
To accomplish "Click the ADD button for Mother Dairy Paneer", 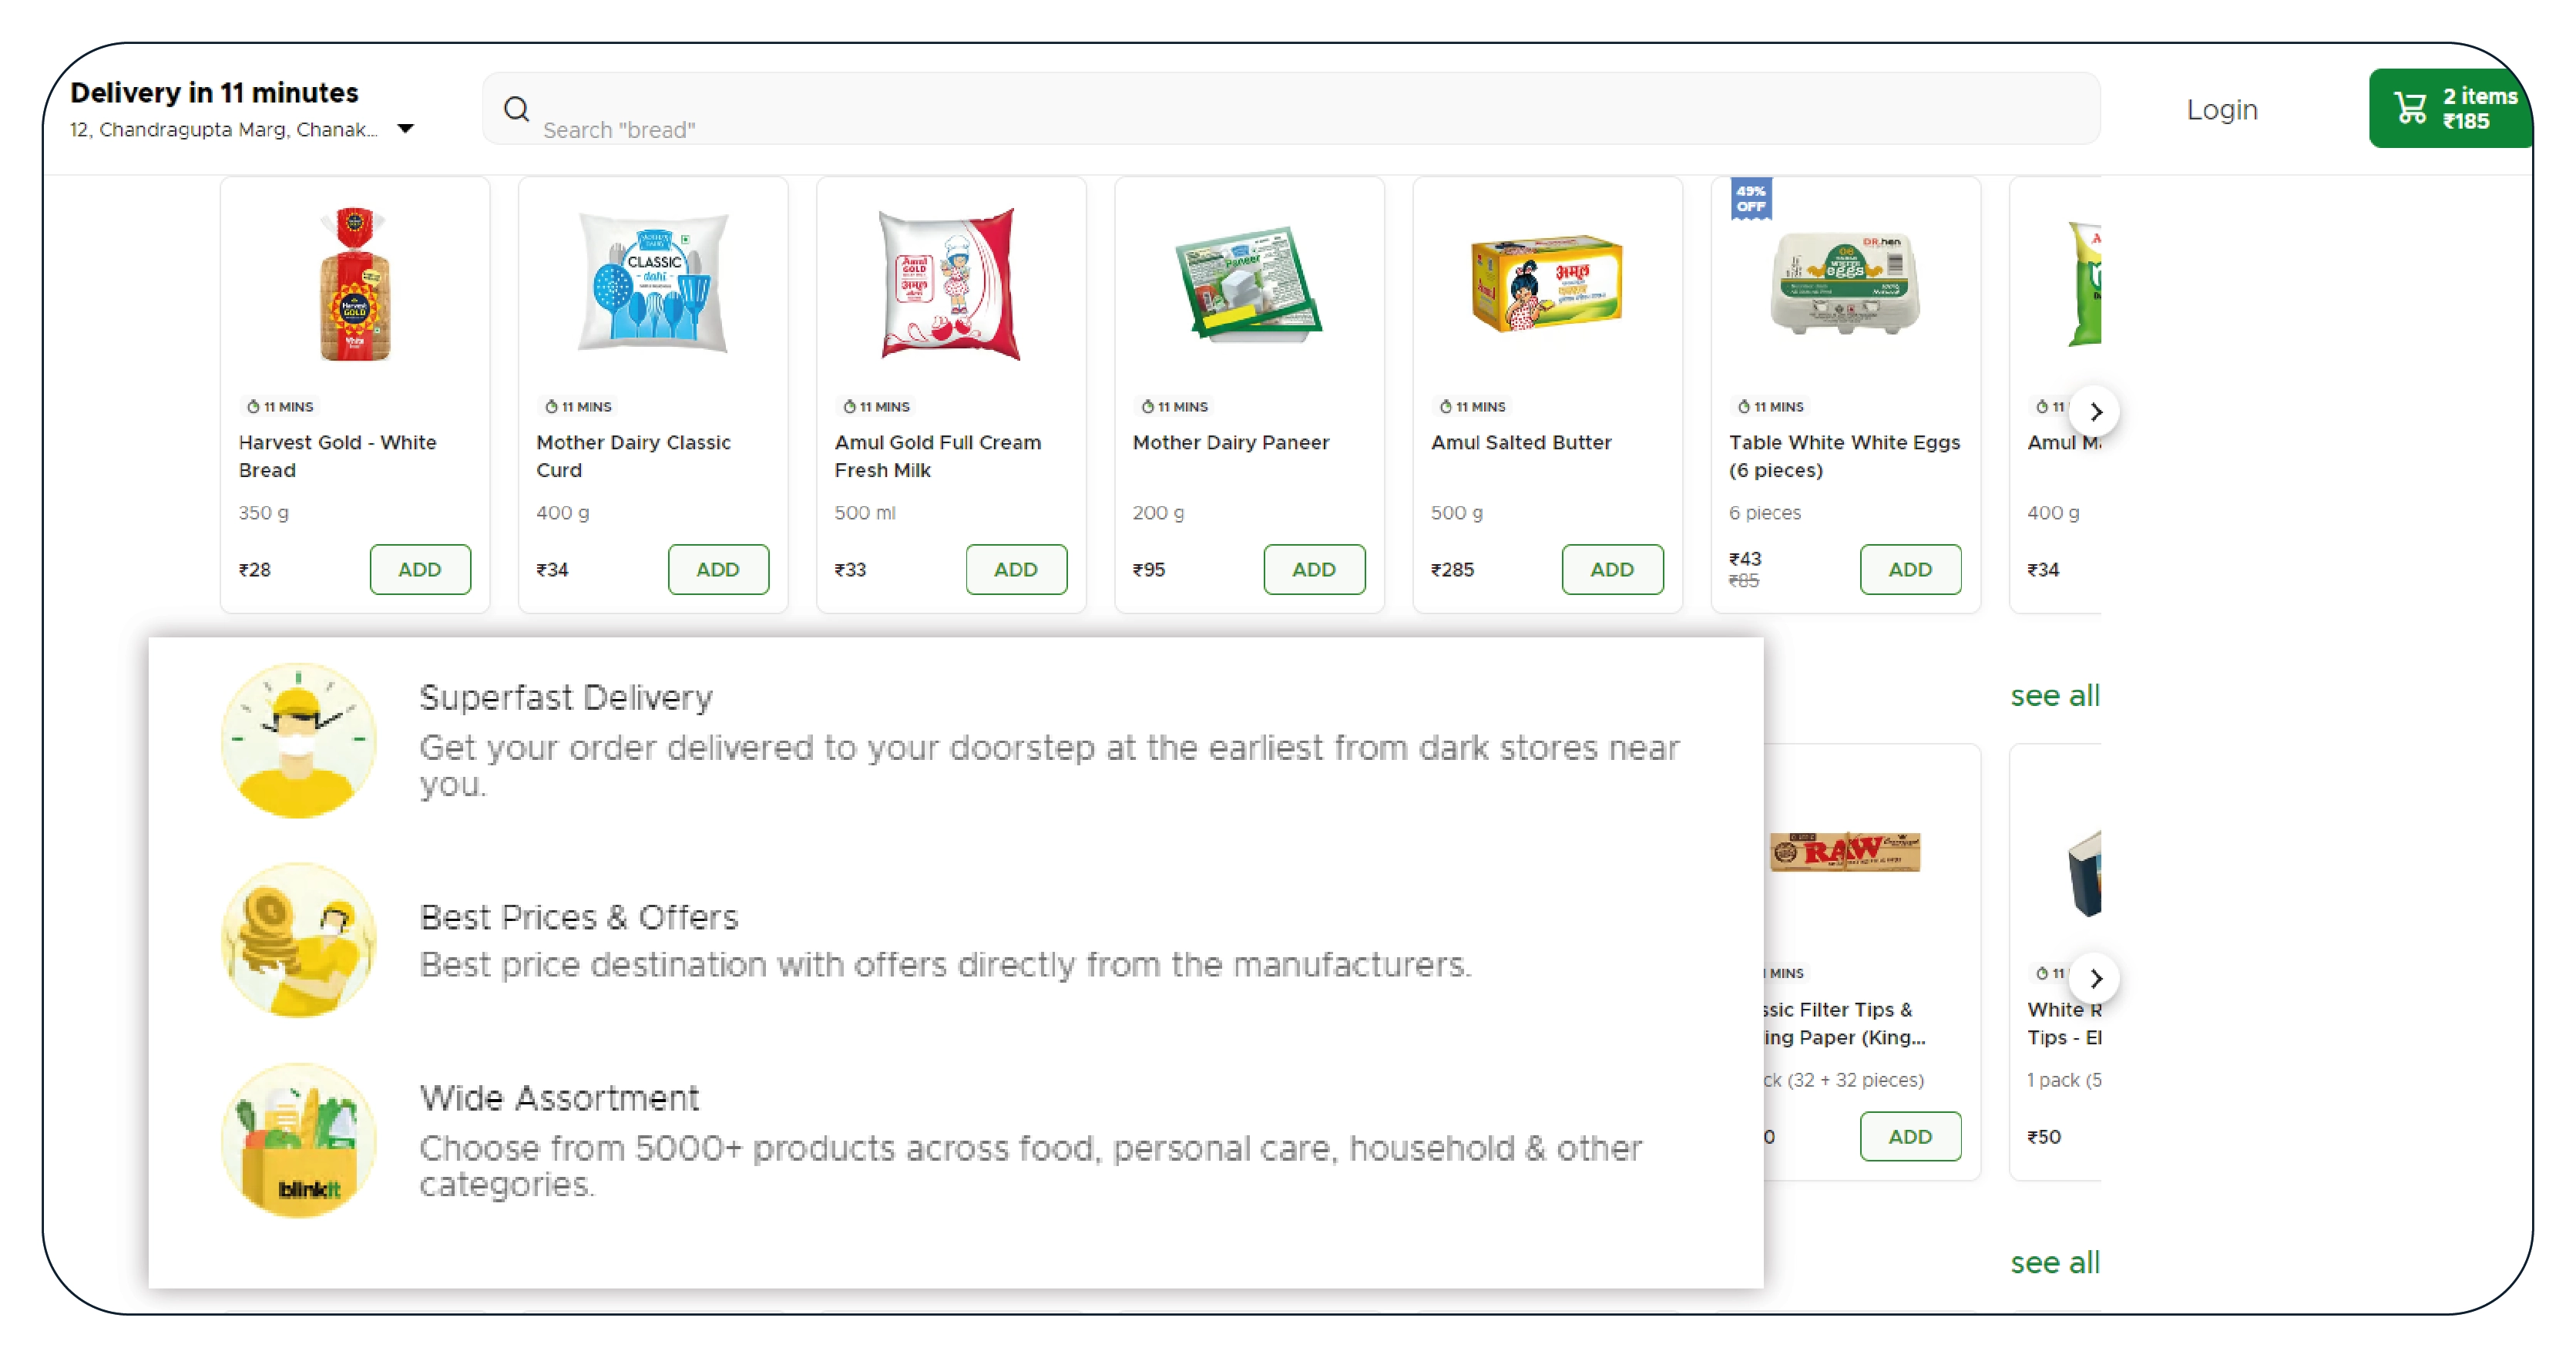I will [1314, 569].
